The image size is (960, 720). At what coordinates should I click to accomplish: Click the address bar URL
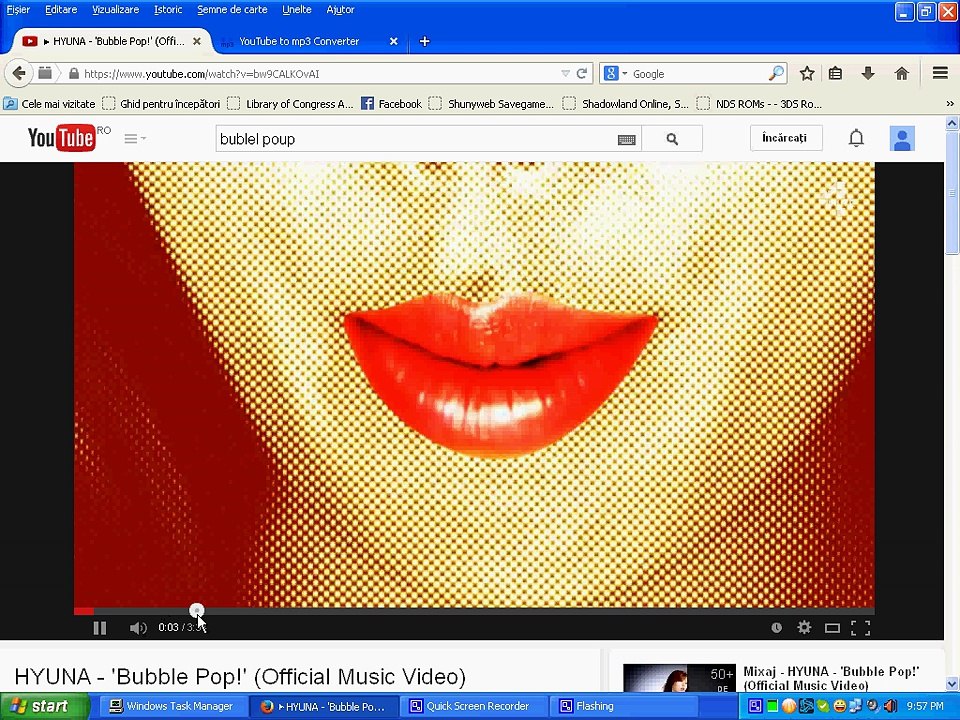pos(202,74)
